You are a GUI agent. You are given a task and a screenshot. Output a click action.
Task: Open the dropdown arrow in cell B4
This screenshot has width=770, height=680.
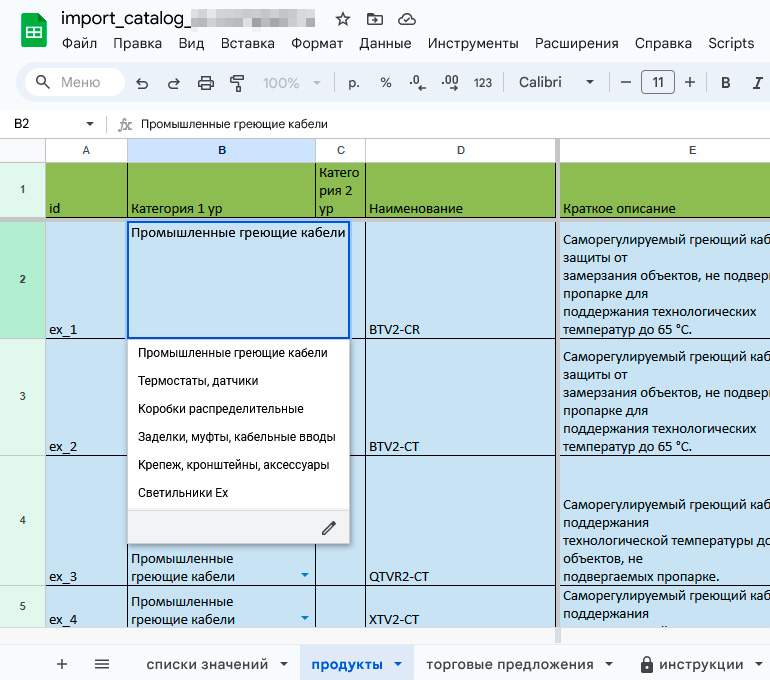(x=305, y=575)
